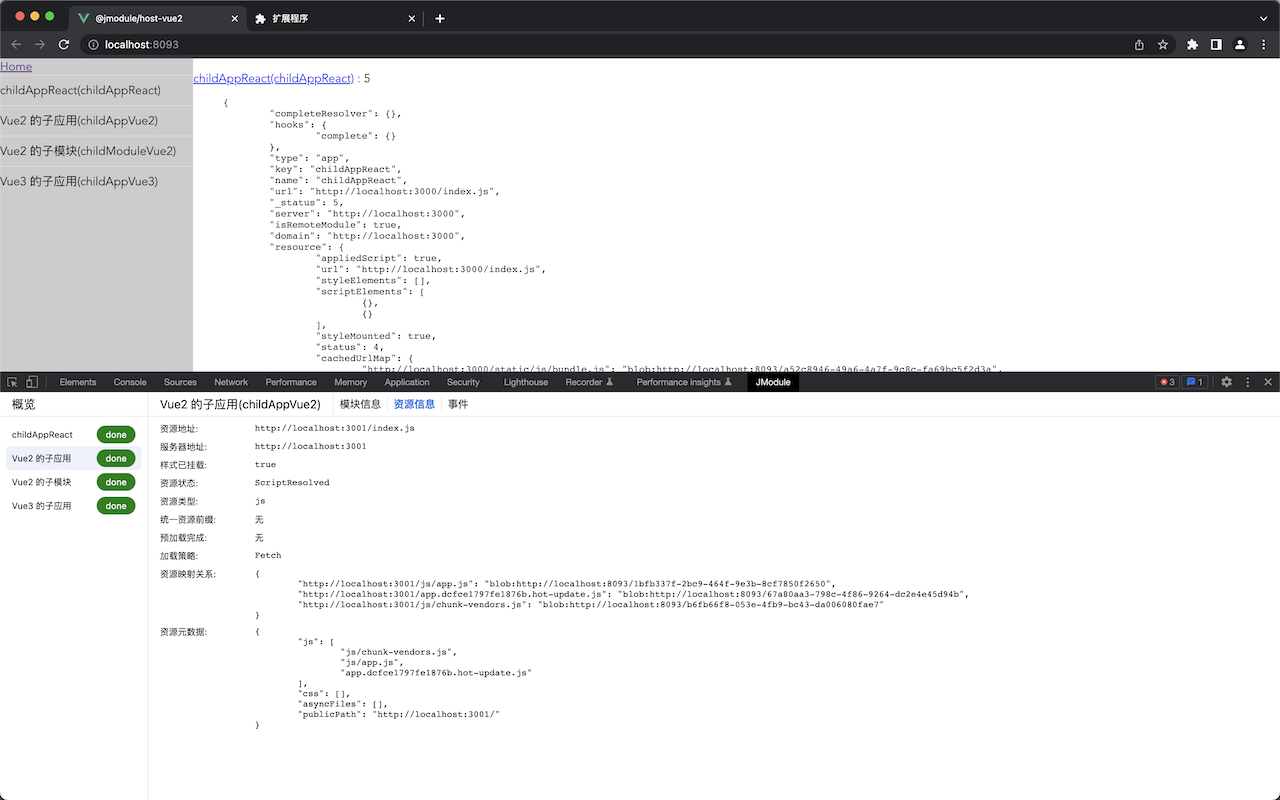
Task: Close the DevTools panel
Action: pos(1268,382)
